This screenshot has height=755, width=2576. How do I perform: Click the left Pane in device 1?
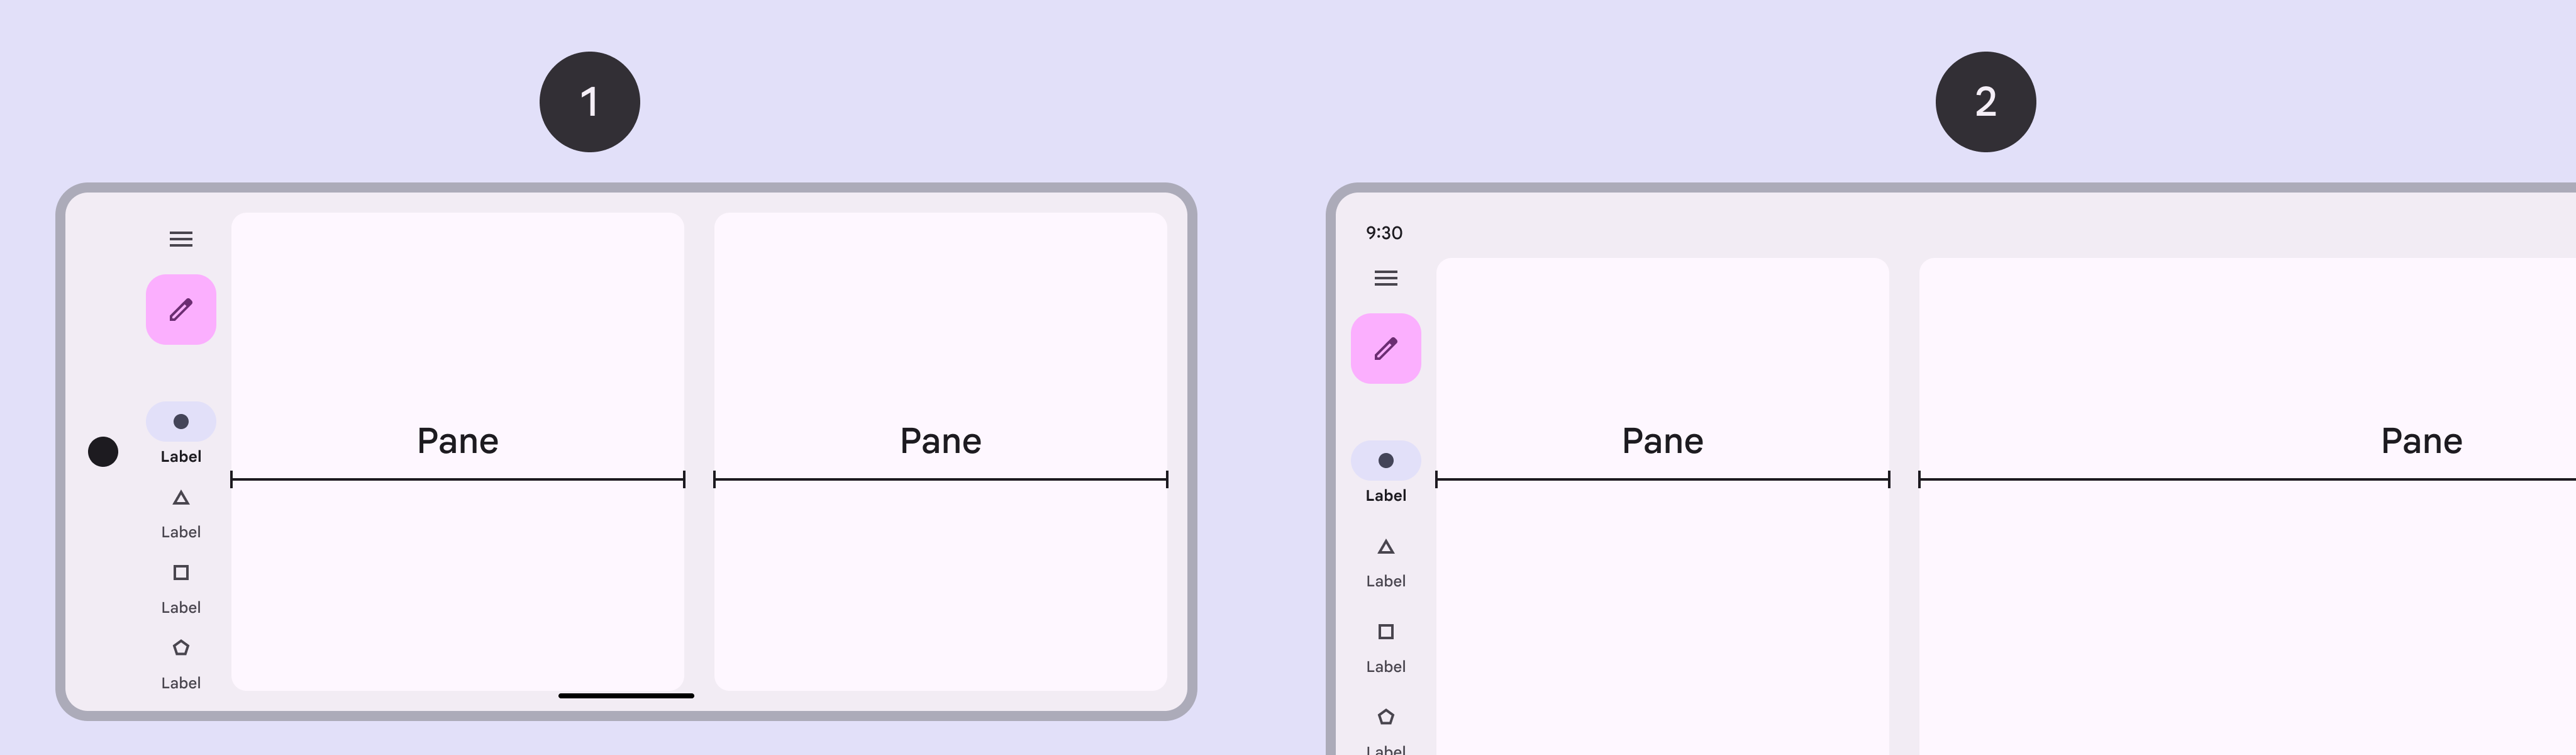[457, 440]
